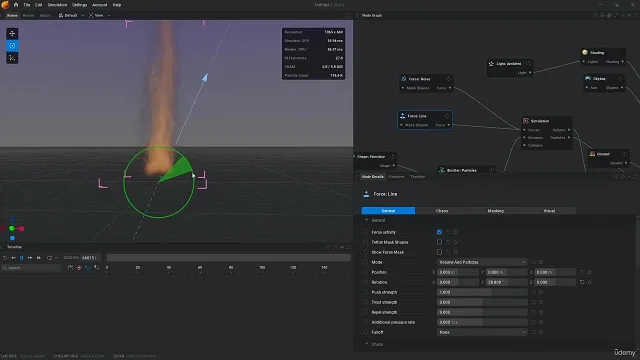Click the Home icon in menu bar

point(16,5)
